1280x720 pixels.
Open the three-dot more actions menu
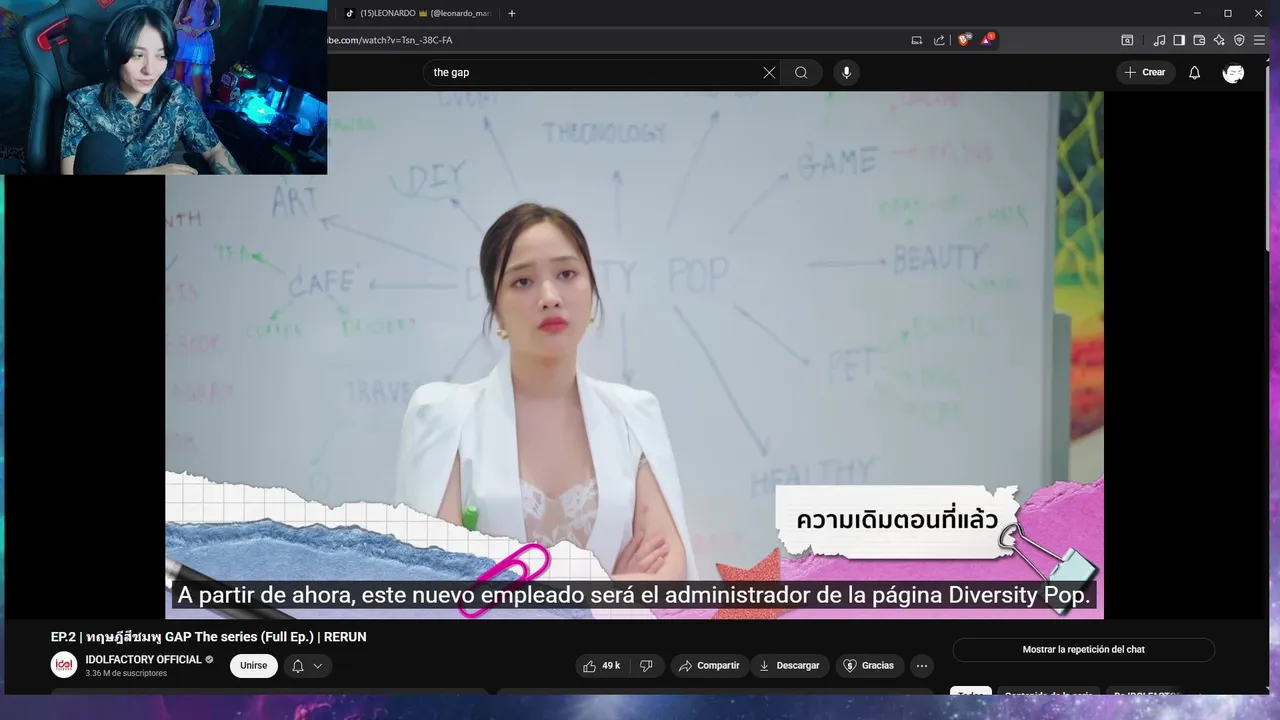click(x=922, y=666)
